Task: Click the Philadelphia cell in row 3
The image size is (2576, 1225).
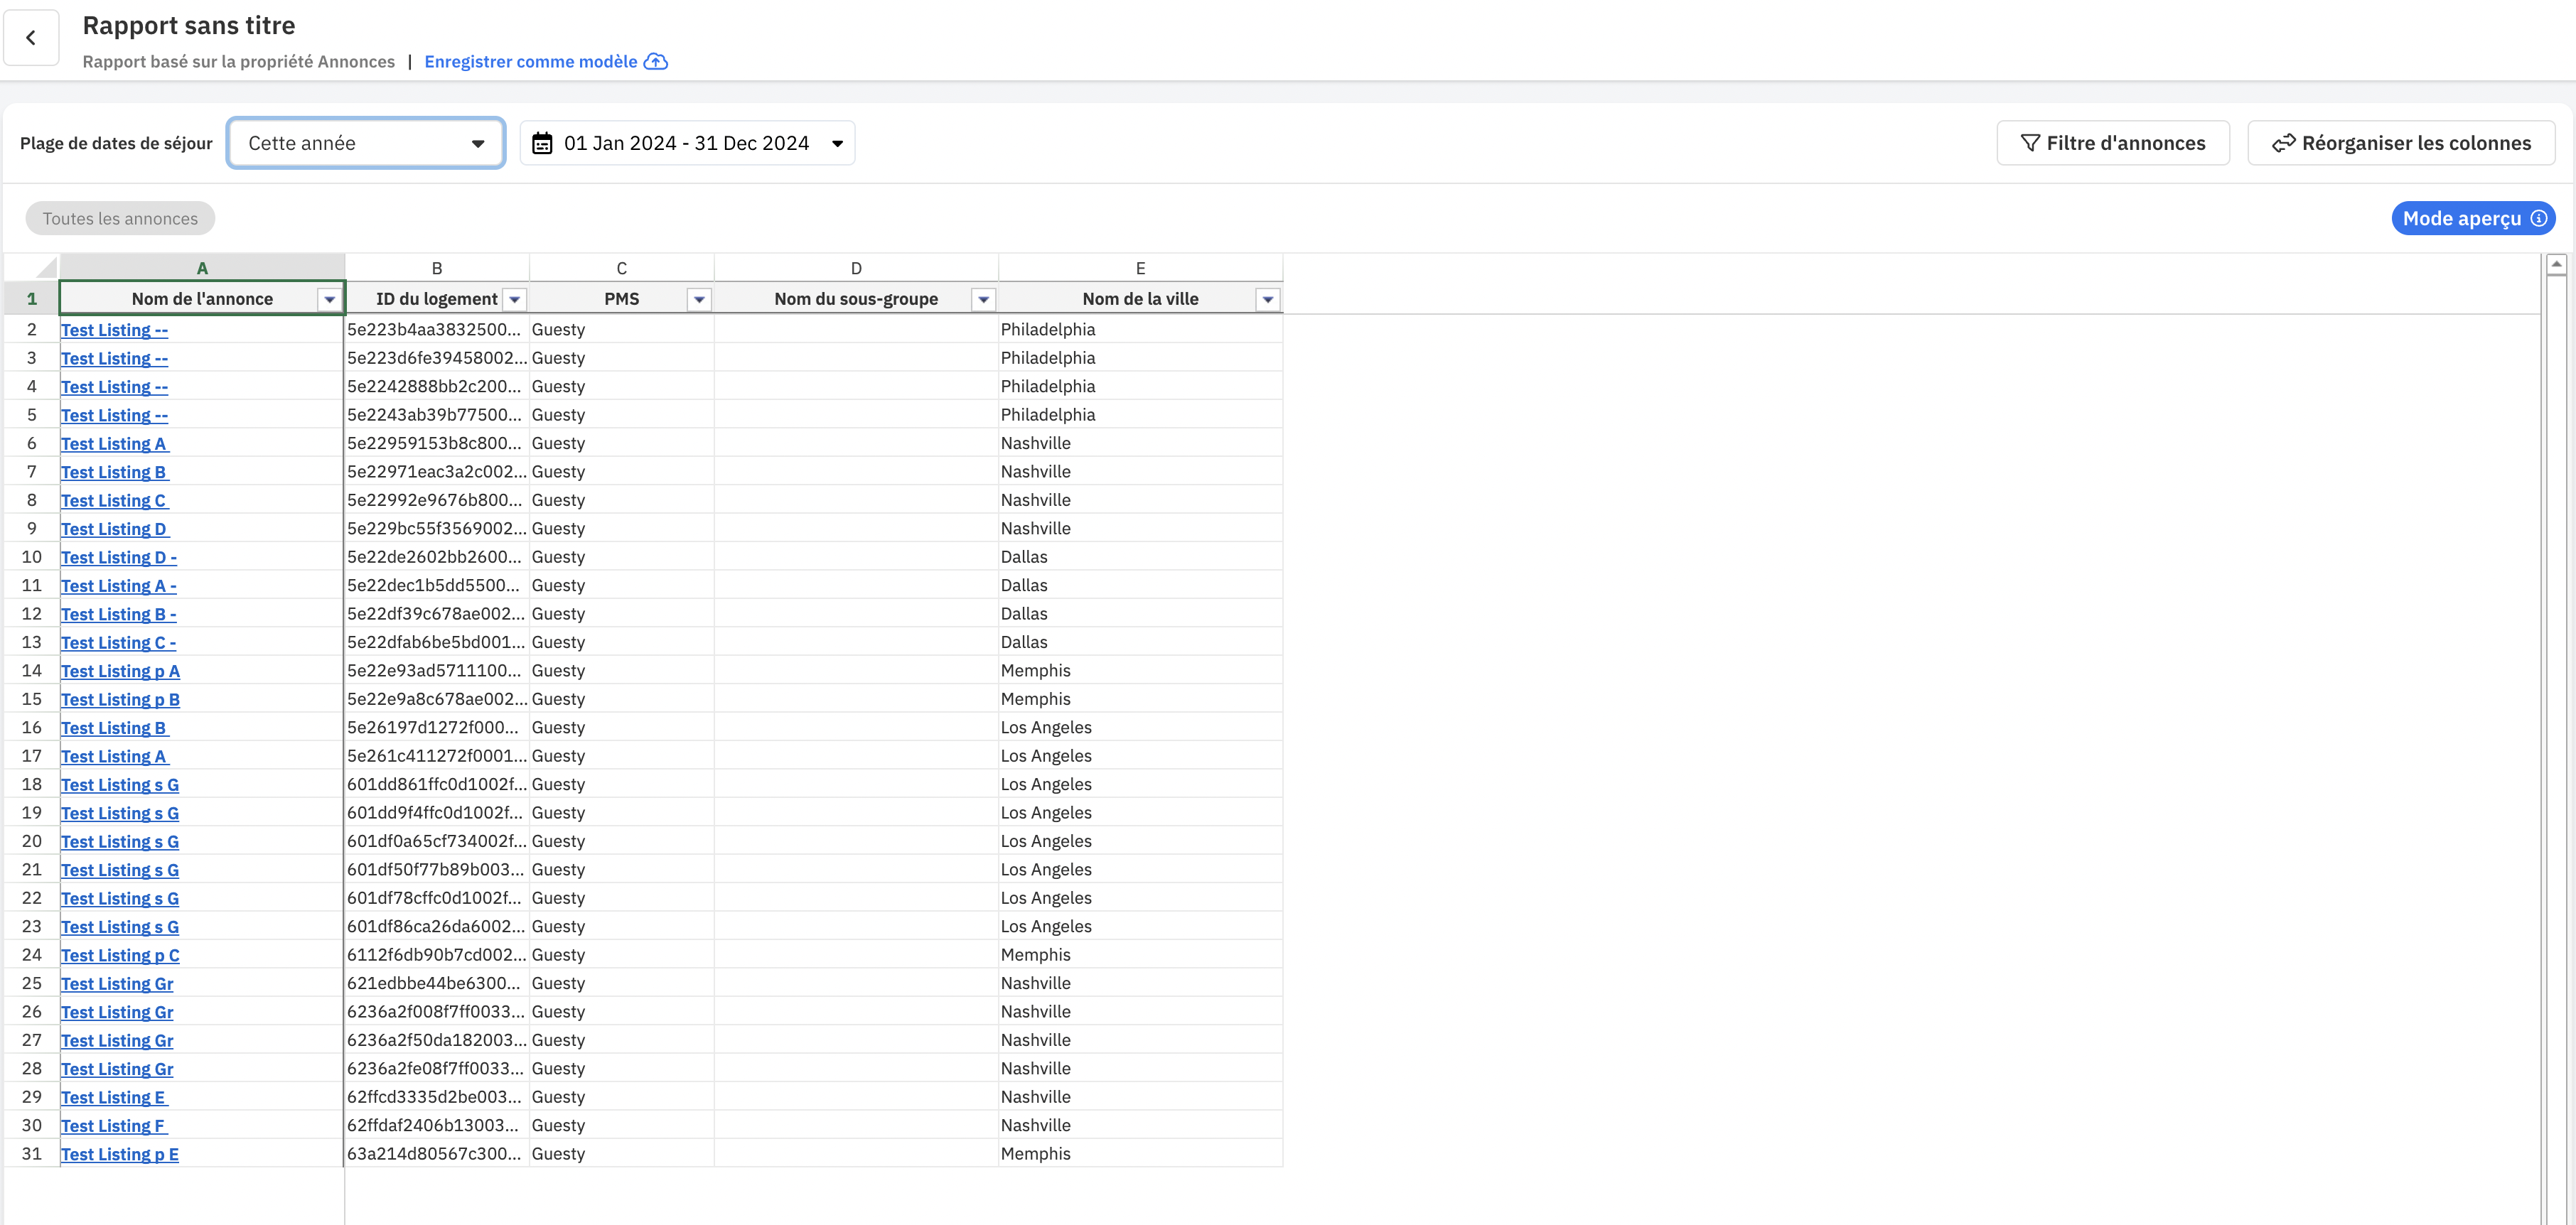Action: click(x=1140, y=358)
